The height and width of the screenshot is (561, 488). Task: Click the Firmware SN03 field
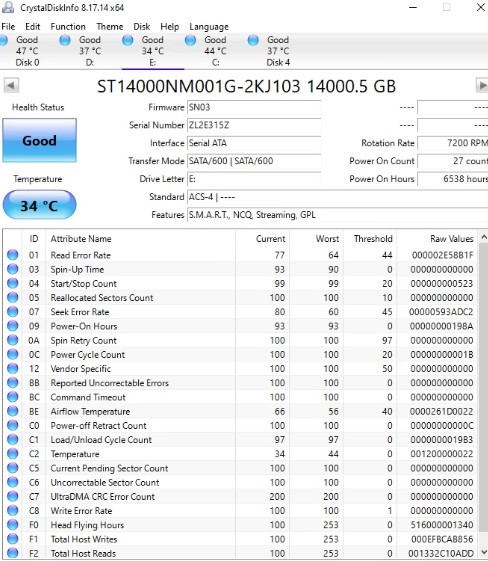254,107
